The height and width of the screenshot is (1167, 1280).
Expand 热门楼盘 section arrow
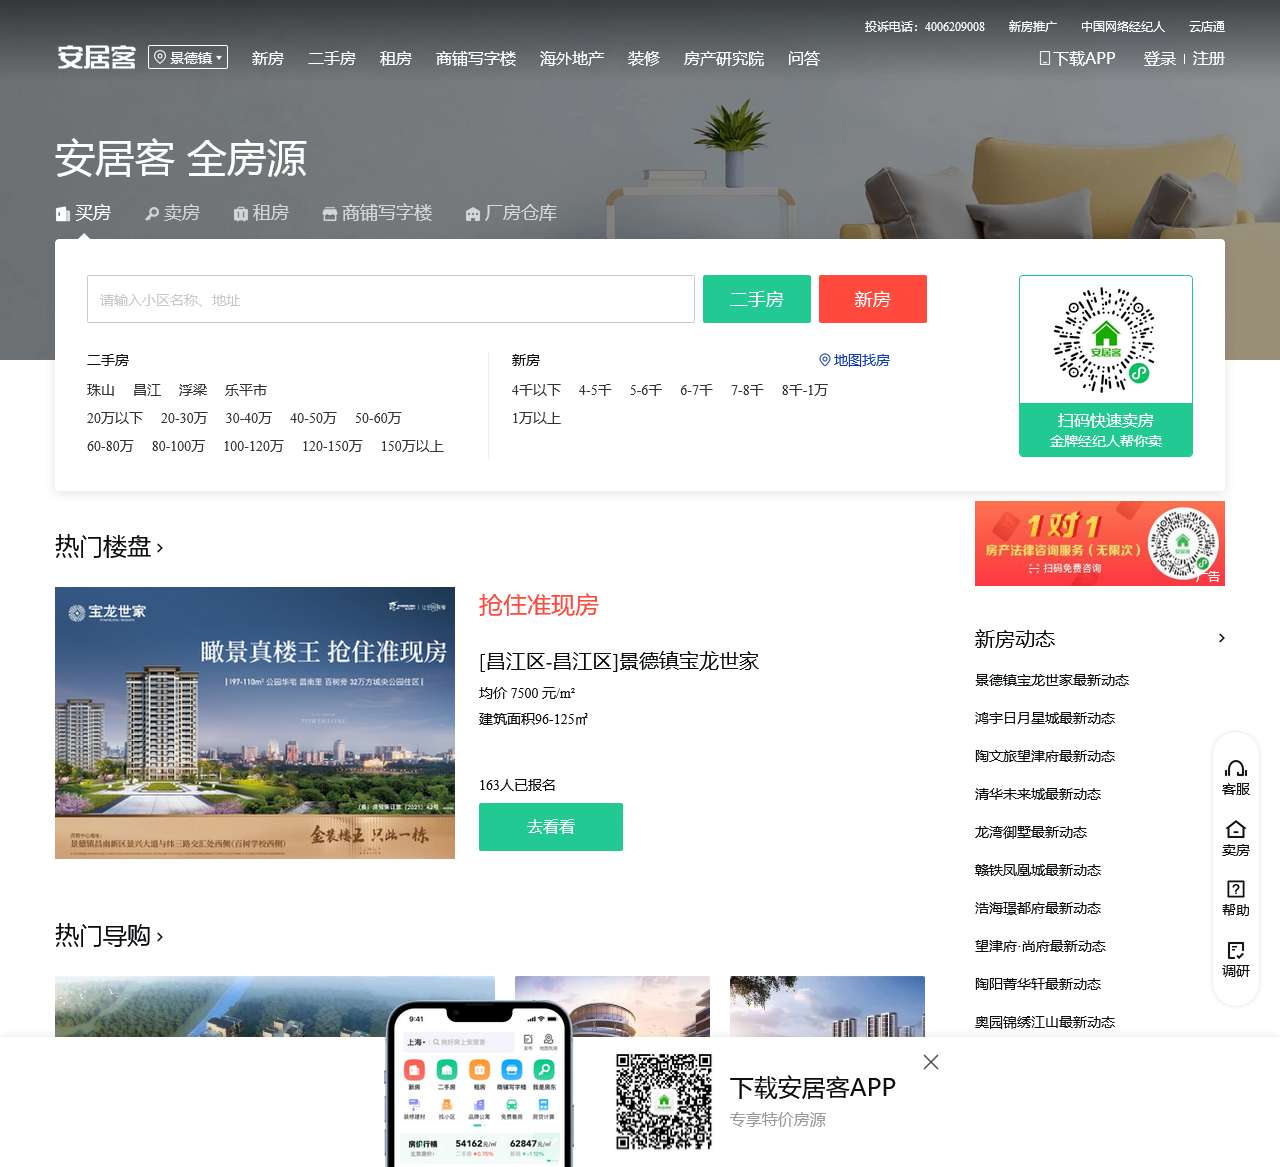[x=160, y=548]
